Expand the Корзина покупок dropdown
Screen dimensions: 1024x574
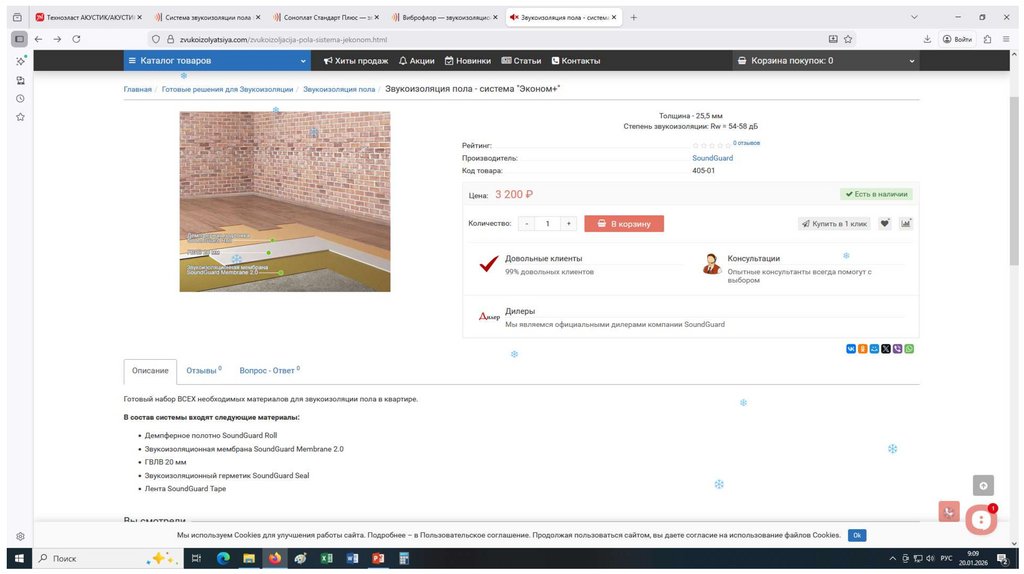[x=825, y=61]
